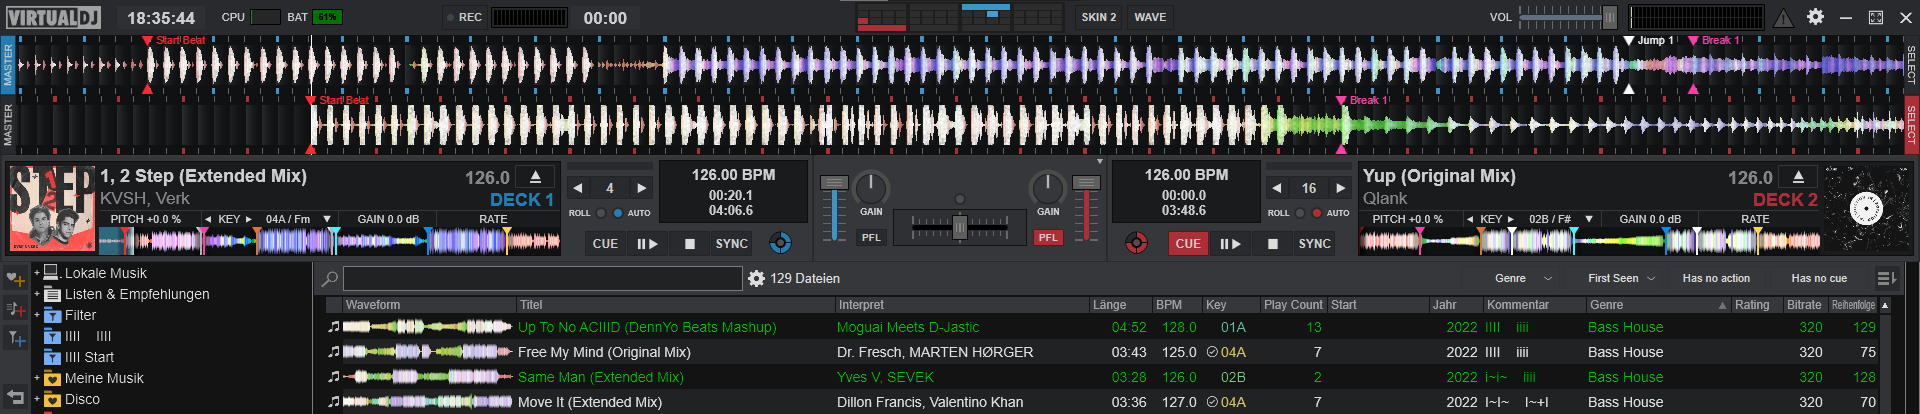Image resolution: width=1920 pixels, height=414 pixels.
Task: Toggle ROLL mode on Deck 2
Action: click(1300, 213)
